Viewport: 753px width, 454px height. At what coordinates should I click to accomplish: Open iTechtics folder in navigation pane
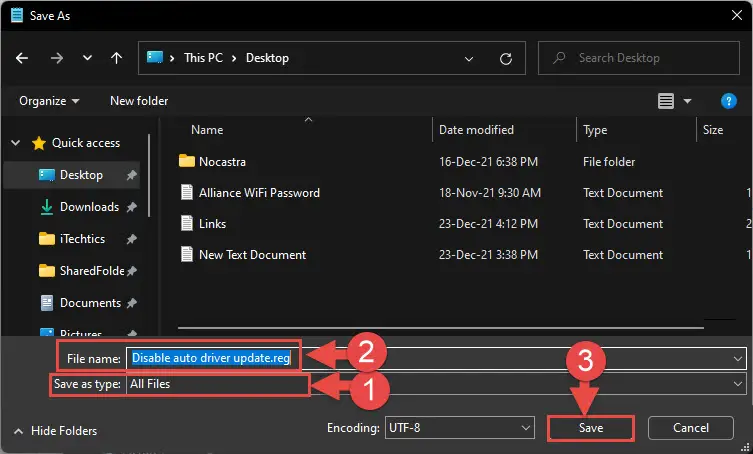click(82, 239)
